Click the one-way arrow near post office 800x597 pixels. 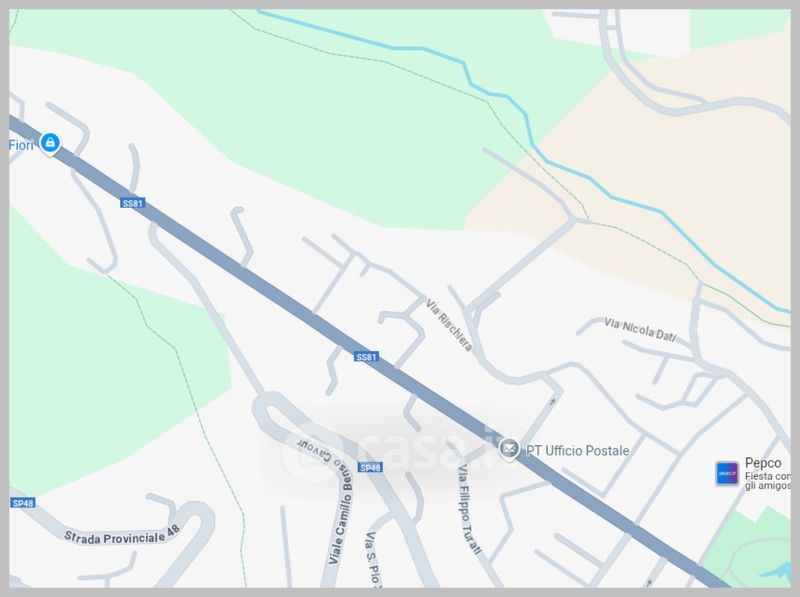[x=553, y=402]
